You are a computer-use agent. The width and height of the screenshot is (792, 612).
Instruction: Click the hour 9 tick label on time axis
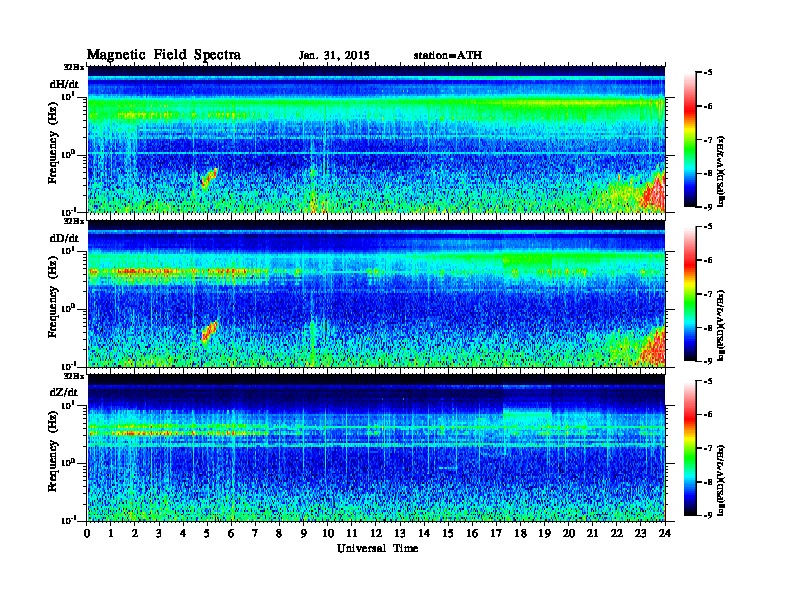point(304,533)
